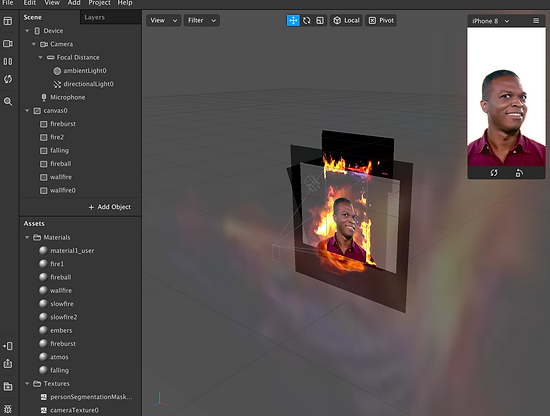The image size is (550, 416).
Task: Rotate the simulator device preview
Action: pos(519,173)
